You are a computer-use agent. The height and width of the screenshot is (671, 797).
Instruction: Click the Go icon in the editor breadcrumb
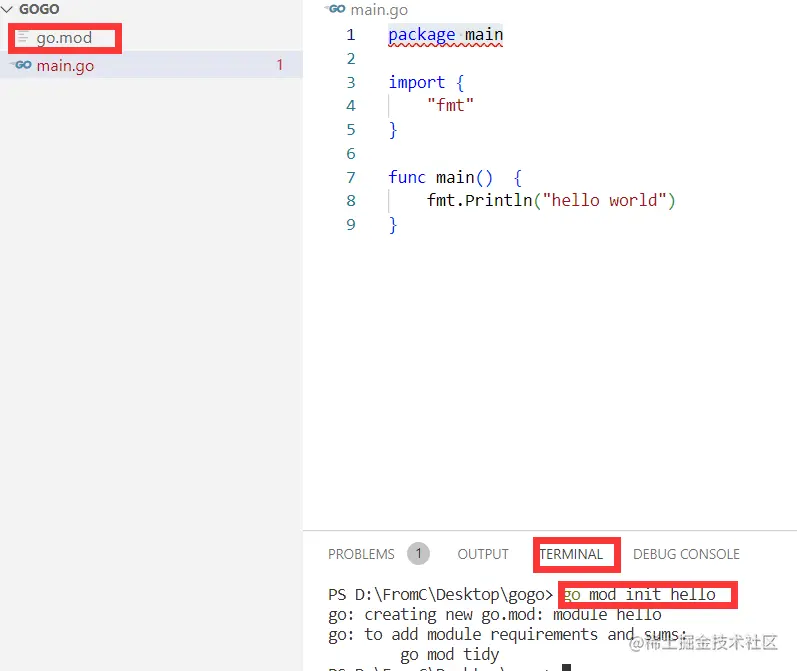336,9
